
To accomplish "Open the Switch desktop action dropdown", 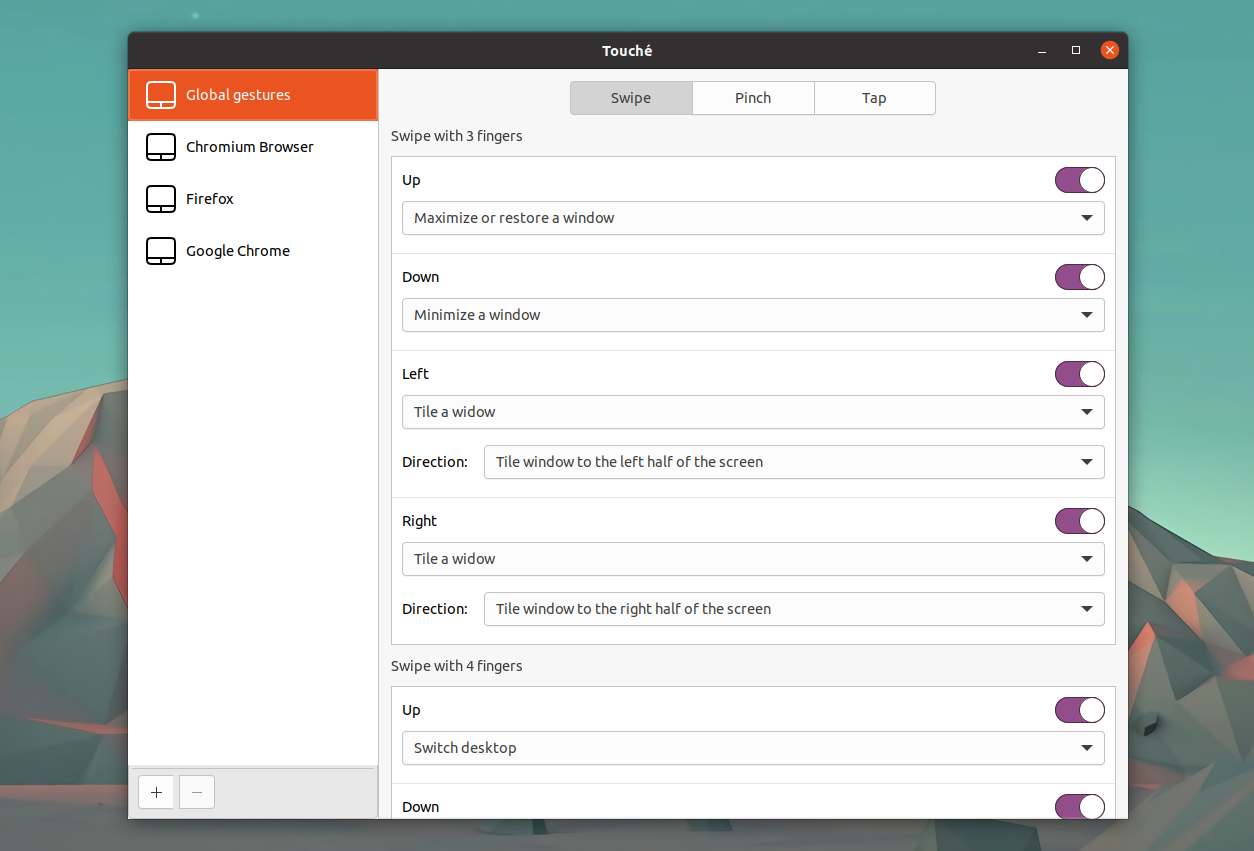I will point(752,747).
